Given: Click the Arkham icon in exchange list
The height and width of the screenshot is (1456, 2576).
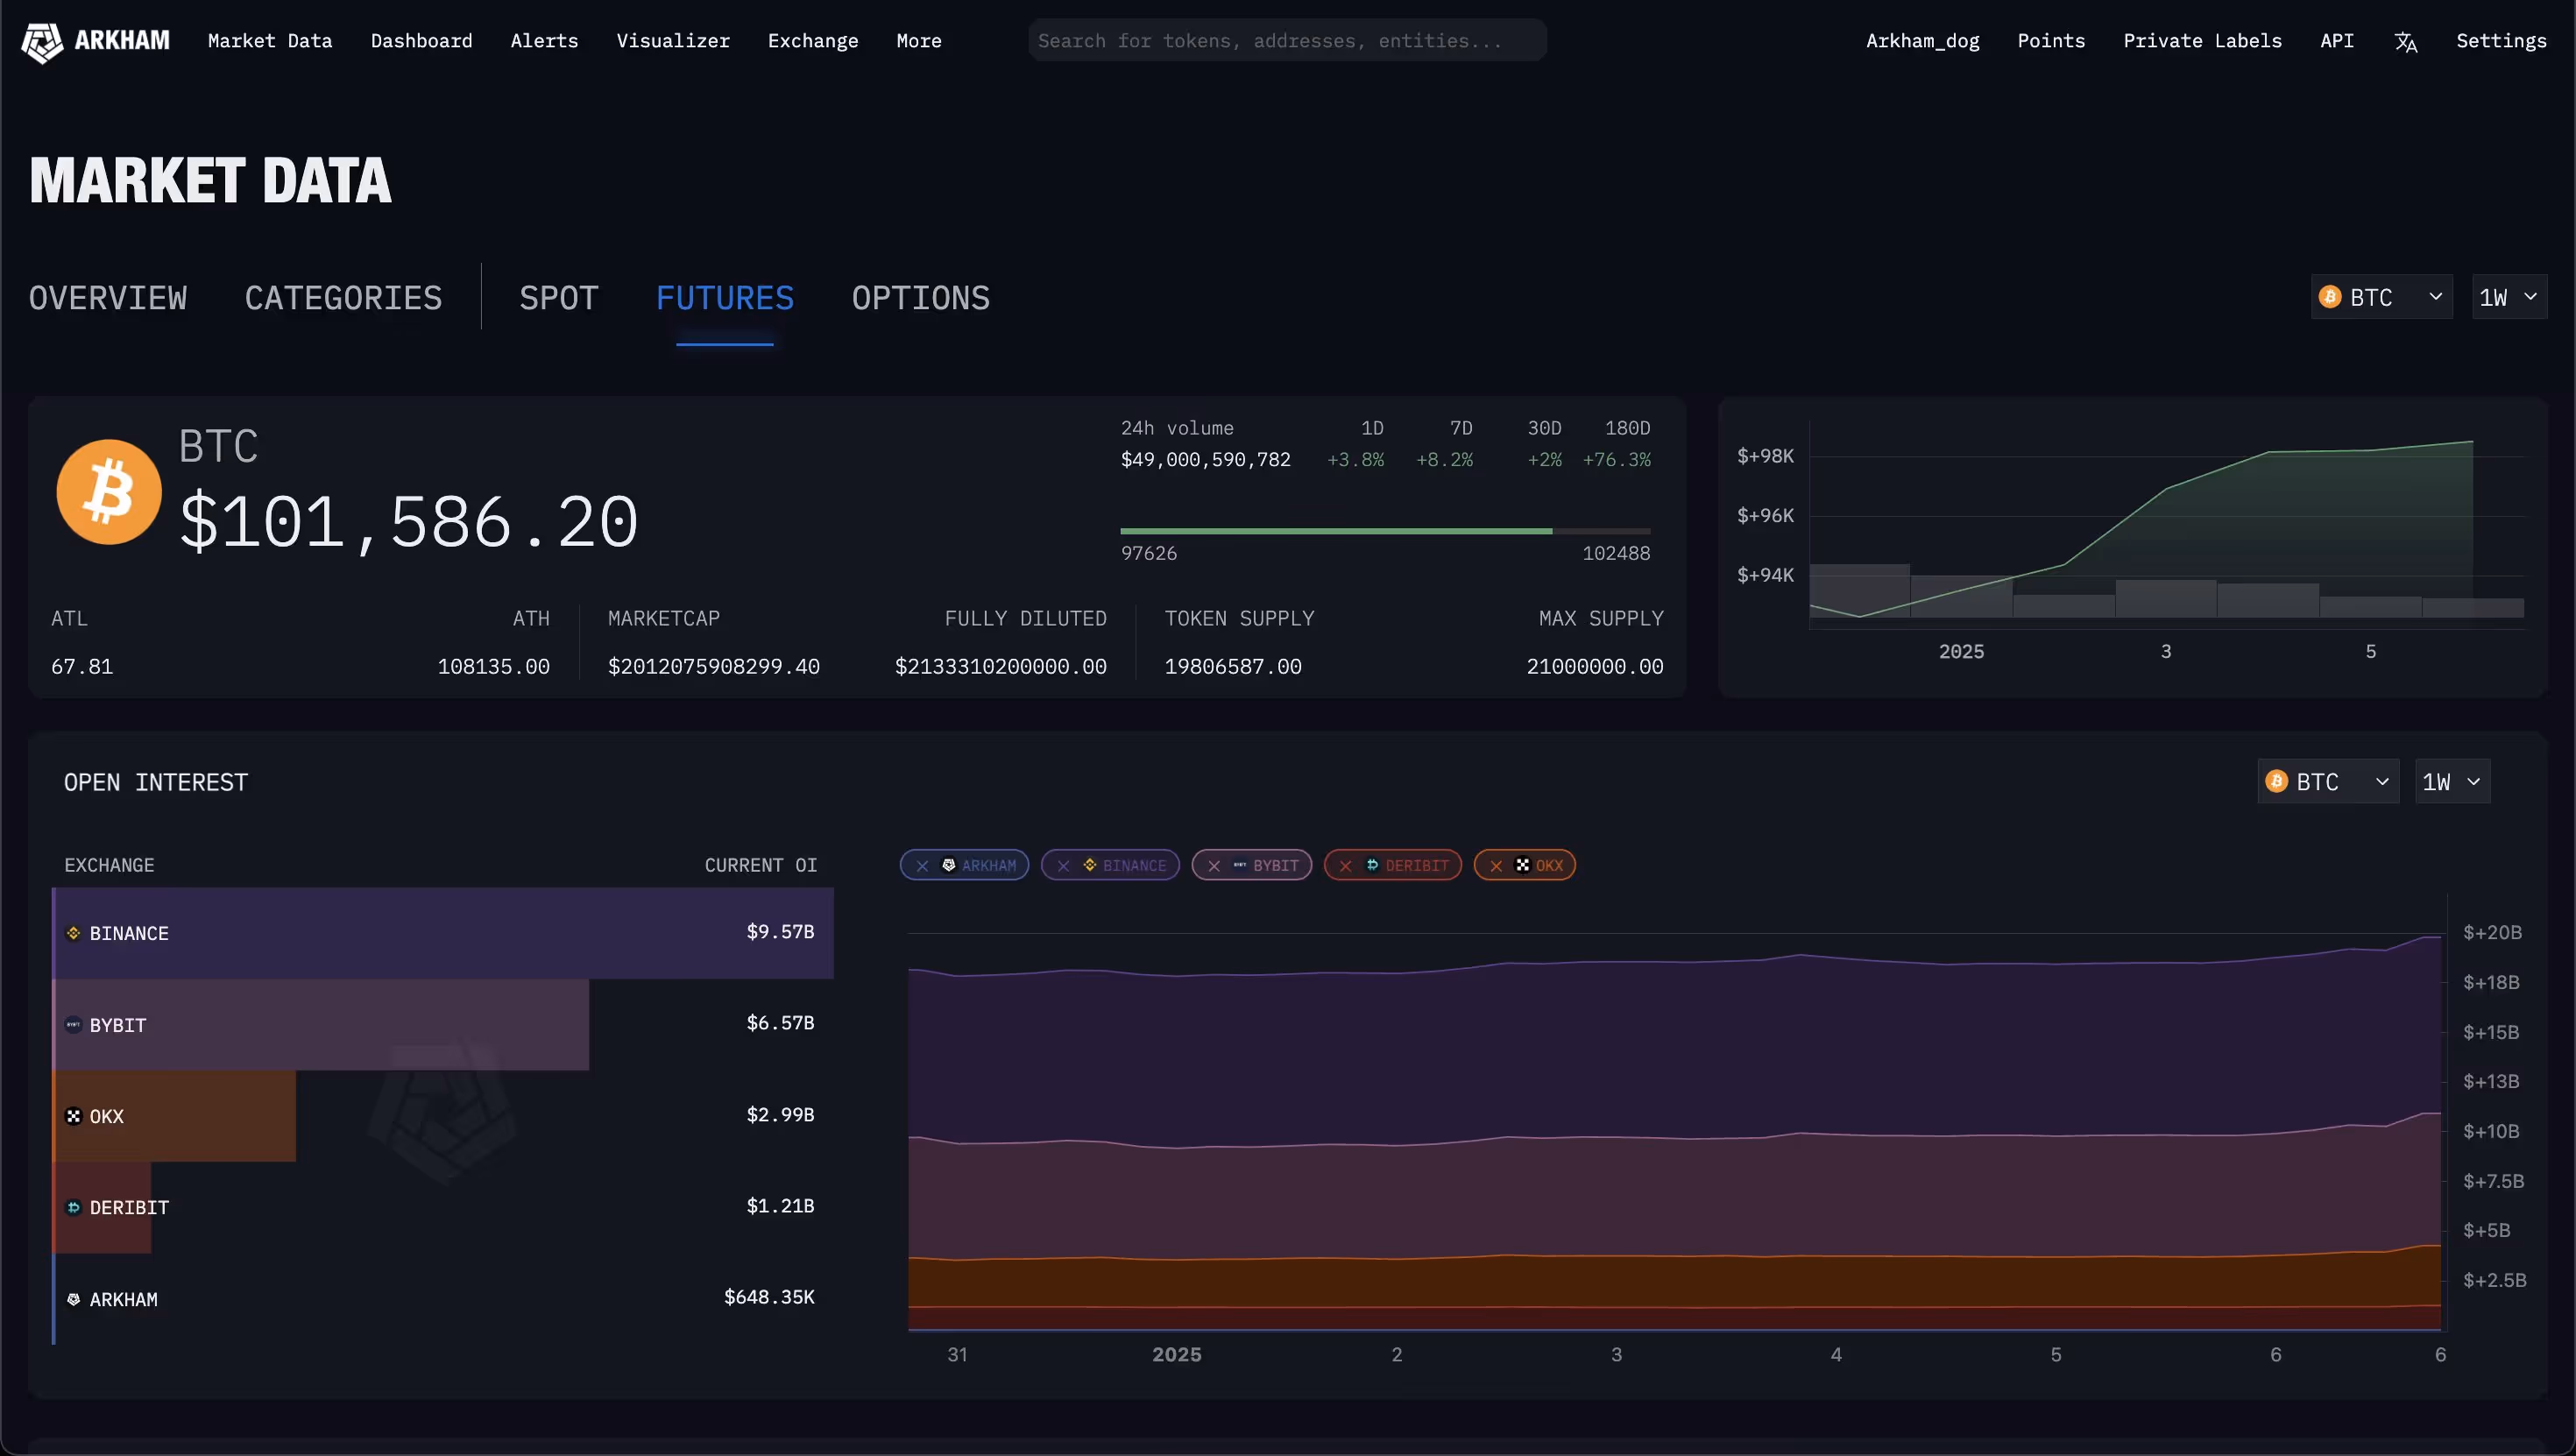Looking at the screenshot, I should (73, 1299).
